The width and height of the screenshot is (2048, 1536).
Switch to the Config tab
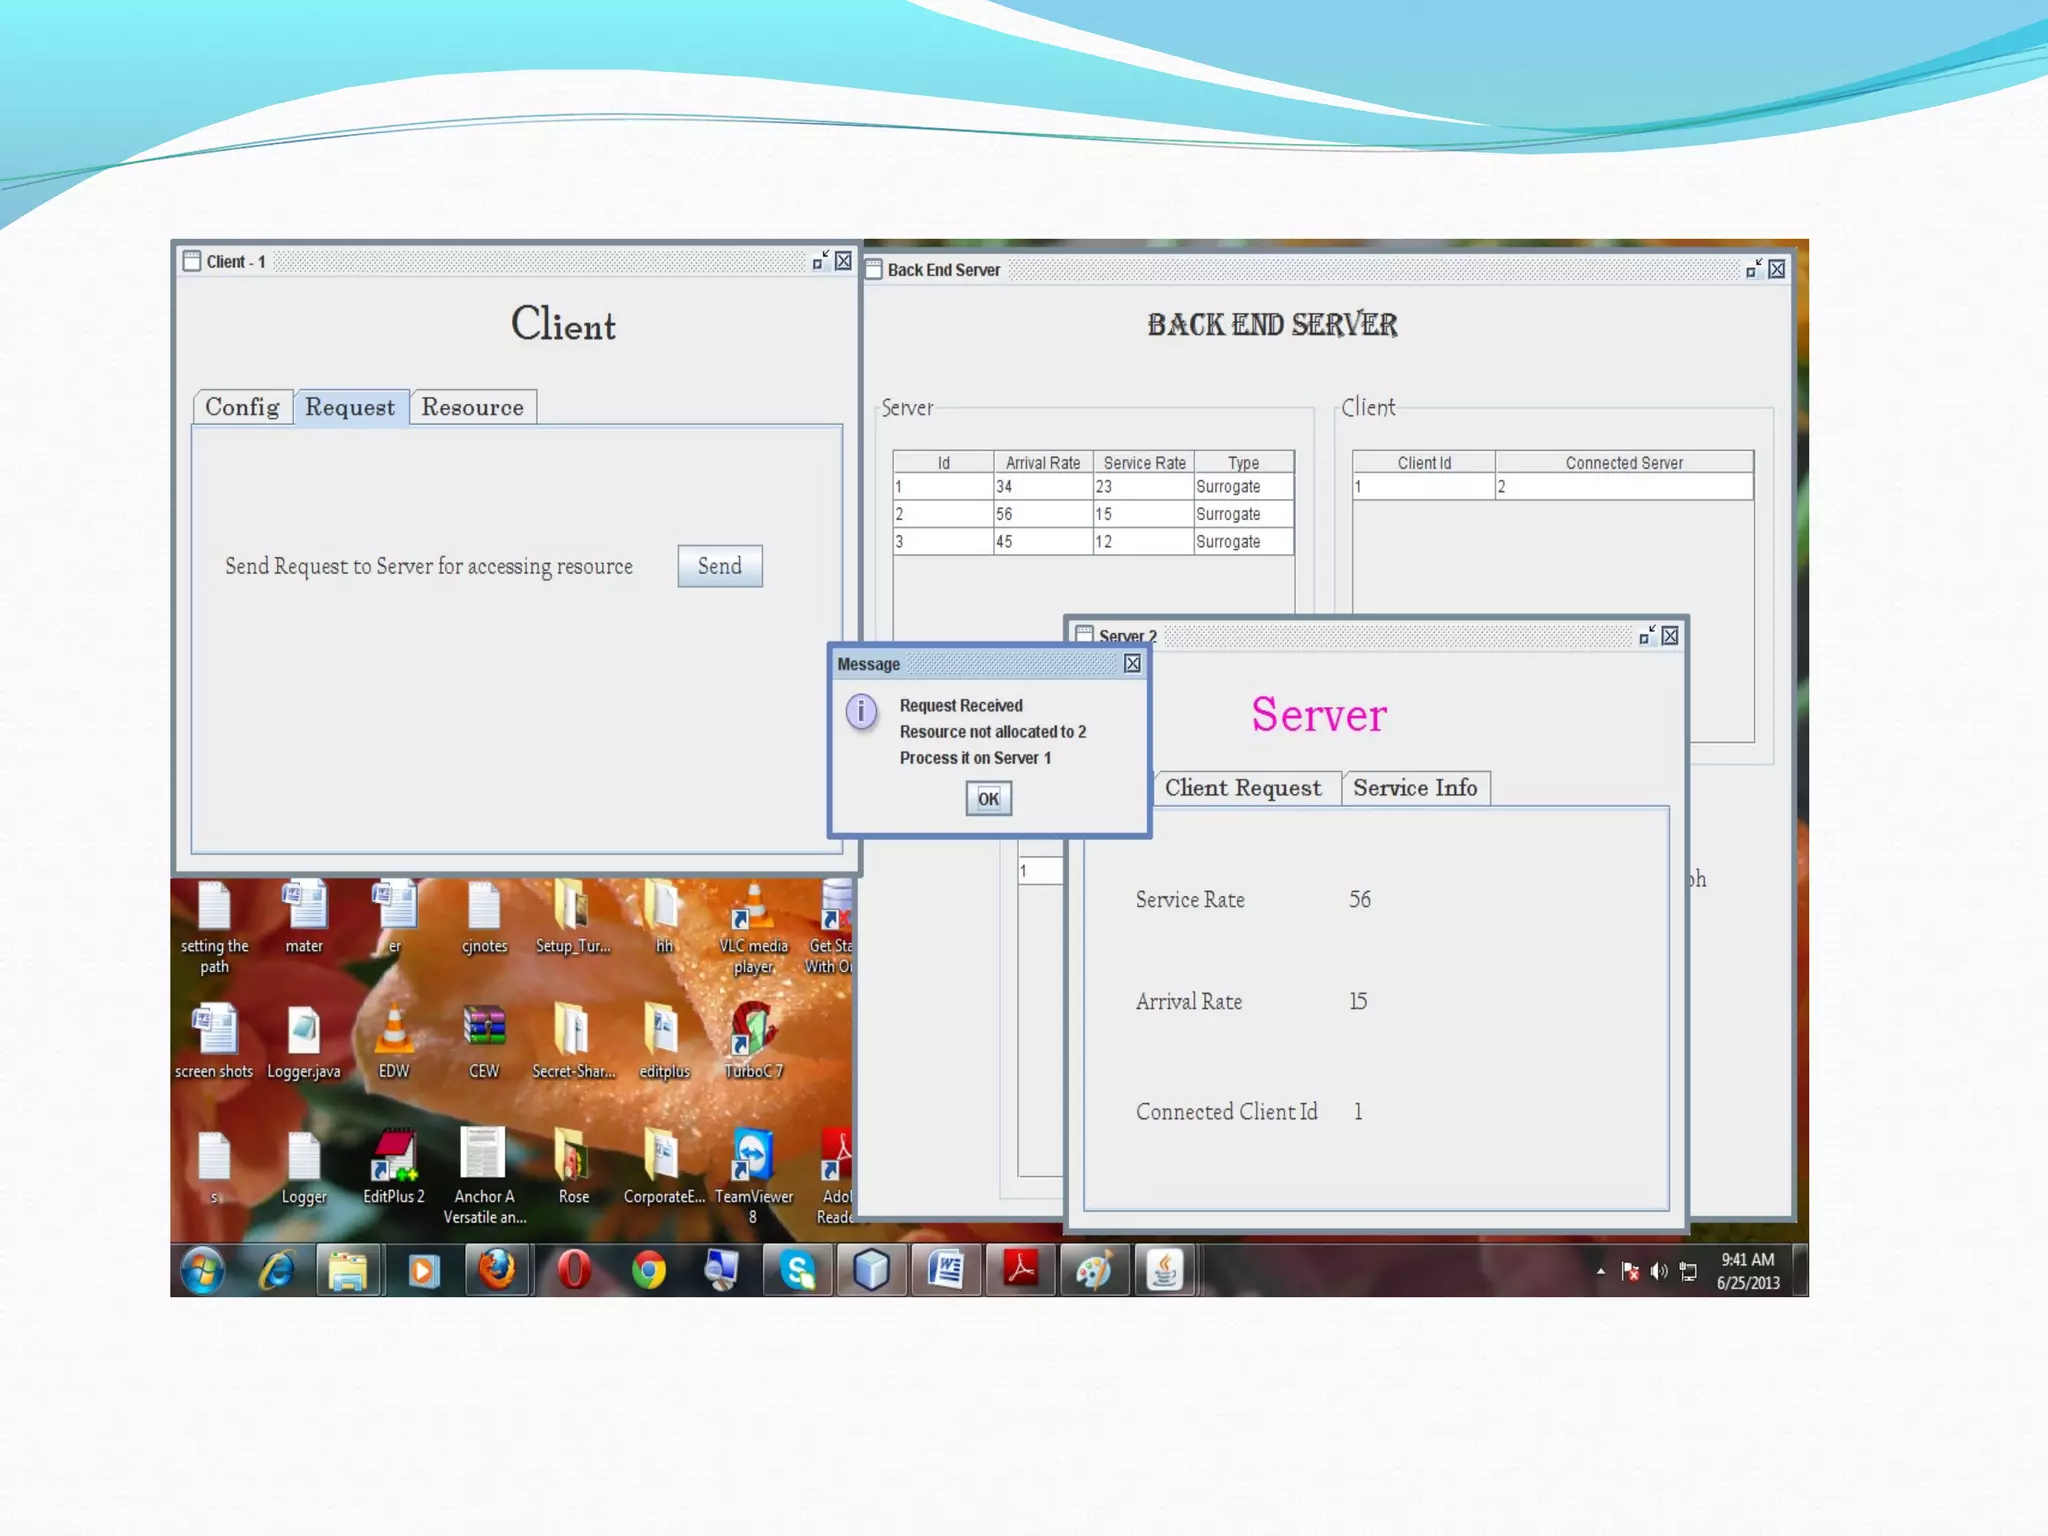click(242, 407)
